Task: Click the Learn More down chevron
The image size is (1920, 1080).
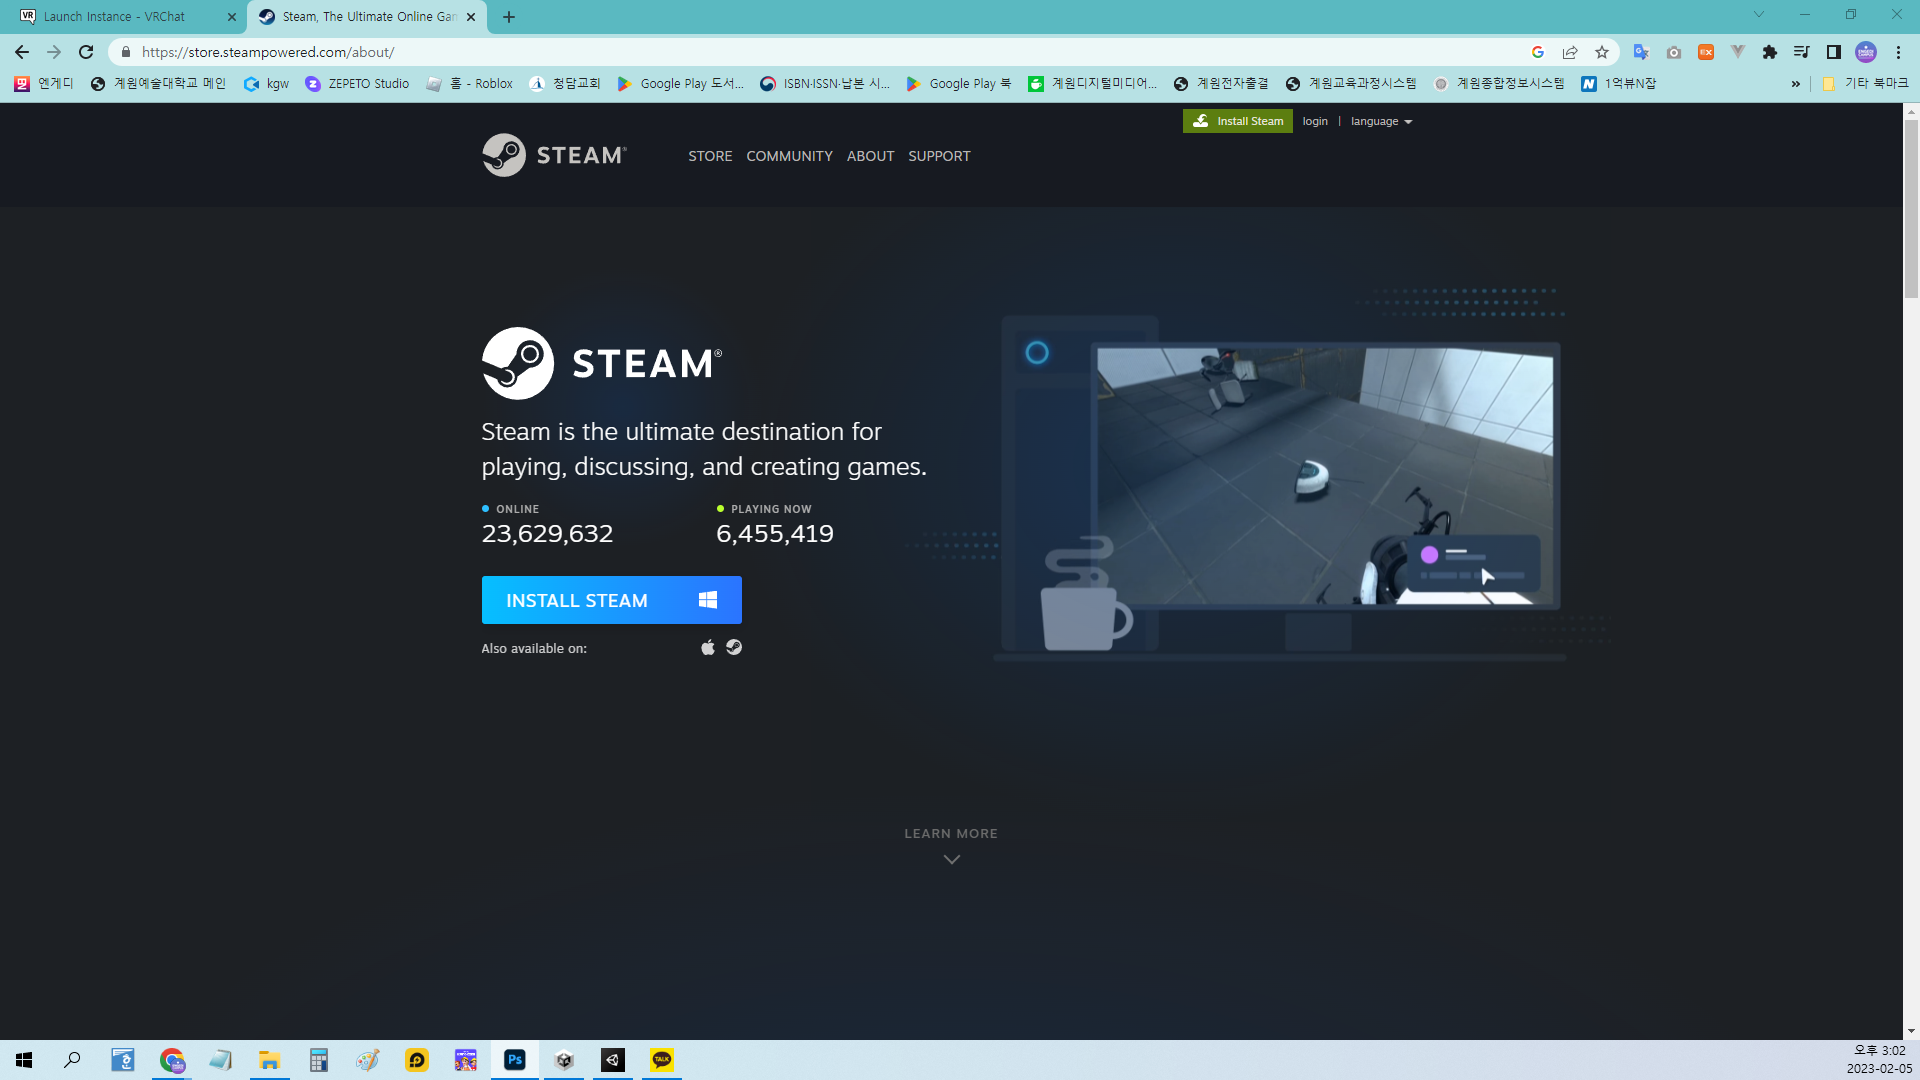Action: click(951, 859)
